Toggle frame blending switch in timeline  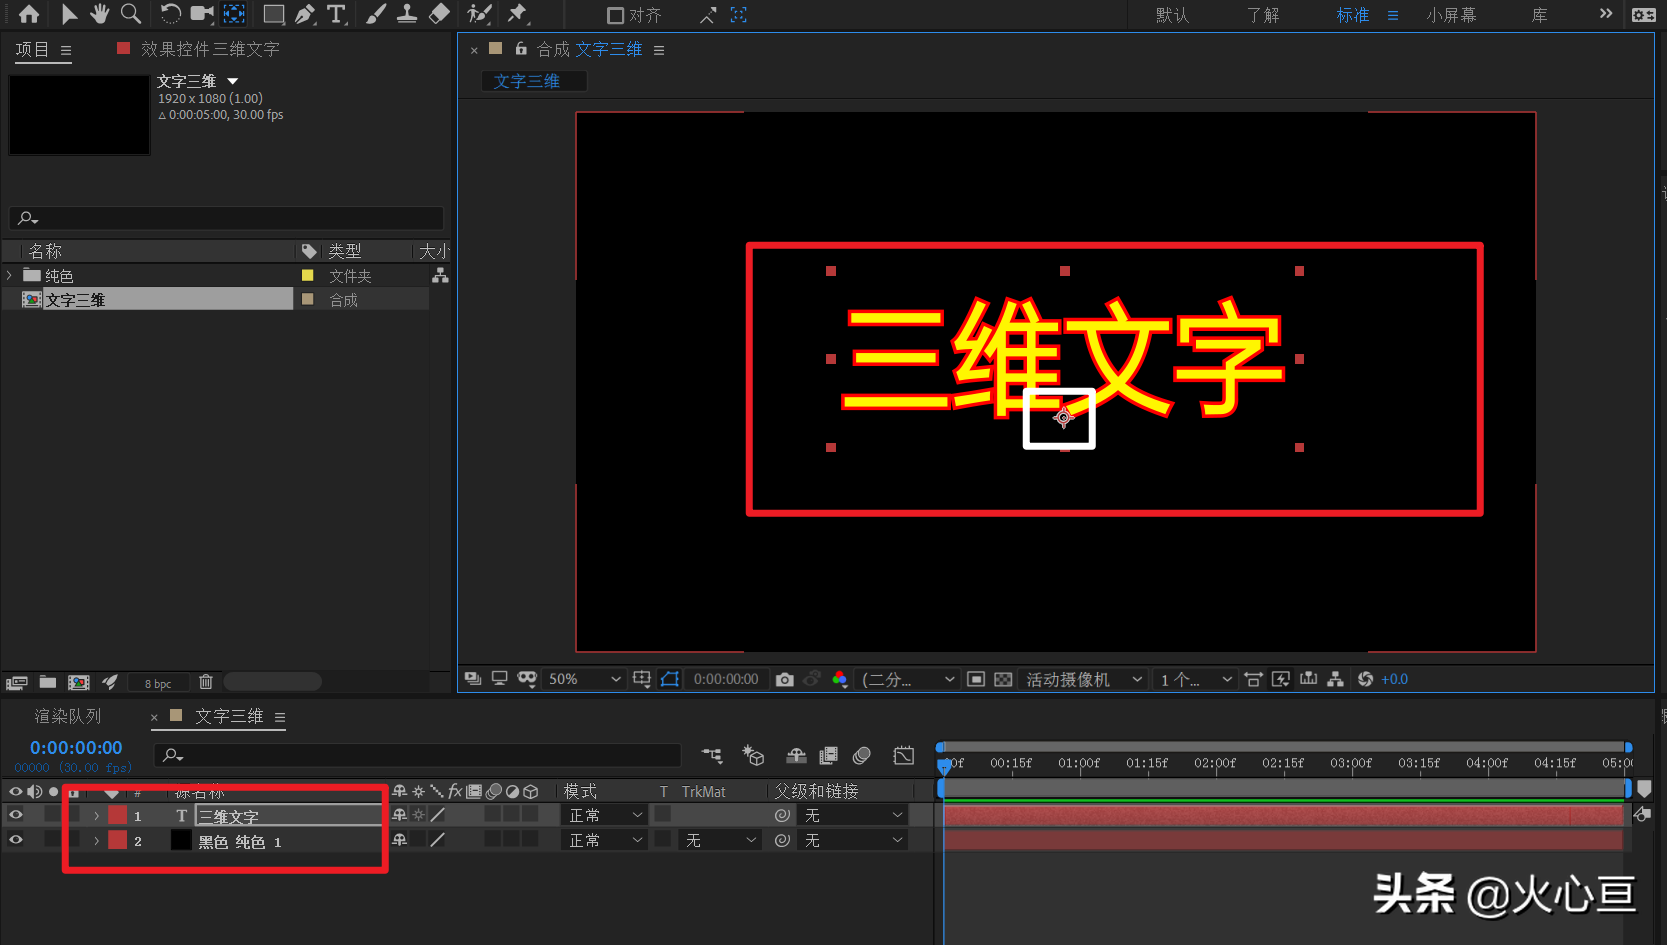828,756
